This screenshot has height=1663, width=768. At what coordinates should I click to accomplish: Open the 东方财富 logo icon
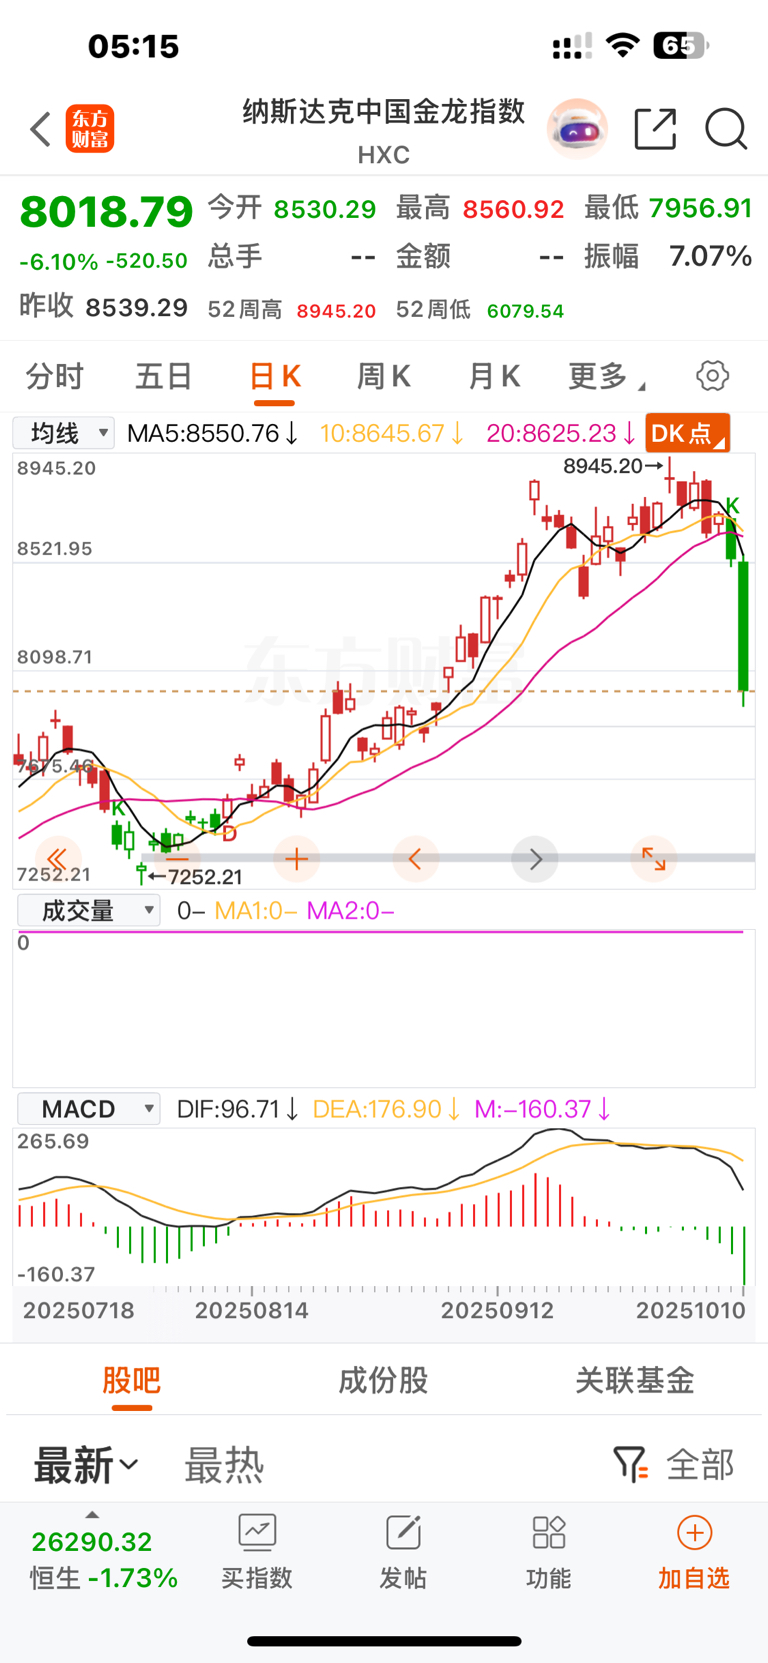(x=90, y=129)
